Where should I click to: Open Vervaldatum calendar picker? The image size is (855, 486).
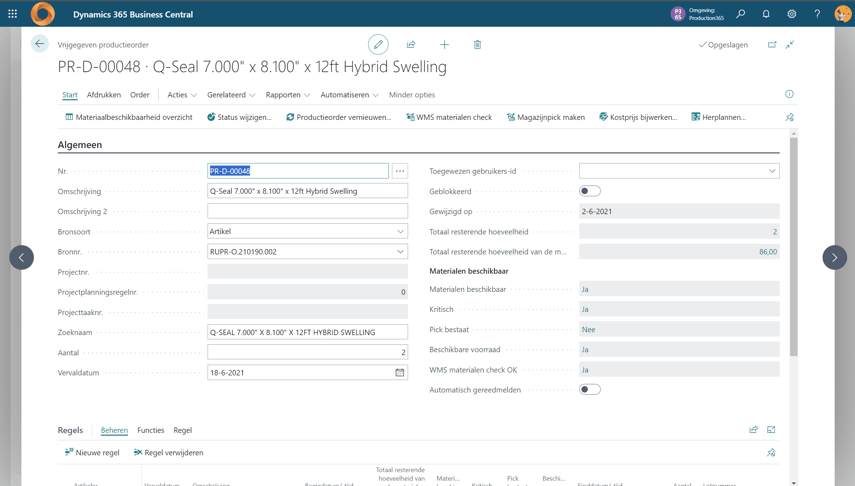point(400,373)
